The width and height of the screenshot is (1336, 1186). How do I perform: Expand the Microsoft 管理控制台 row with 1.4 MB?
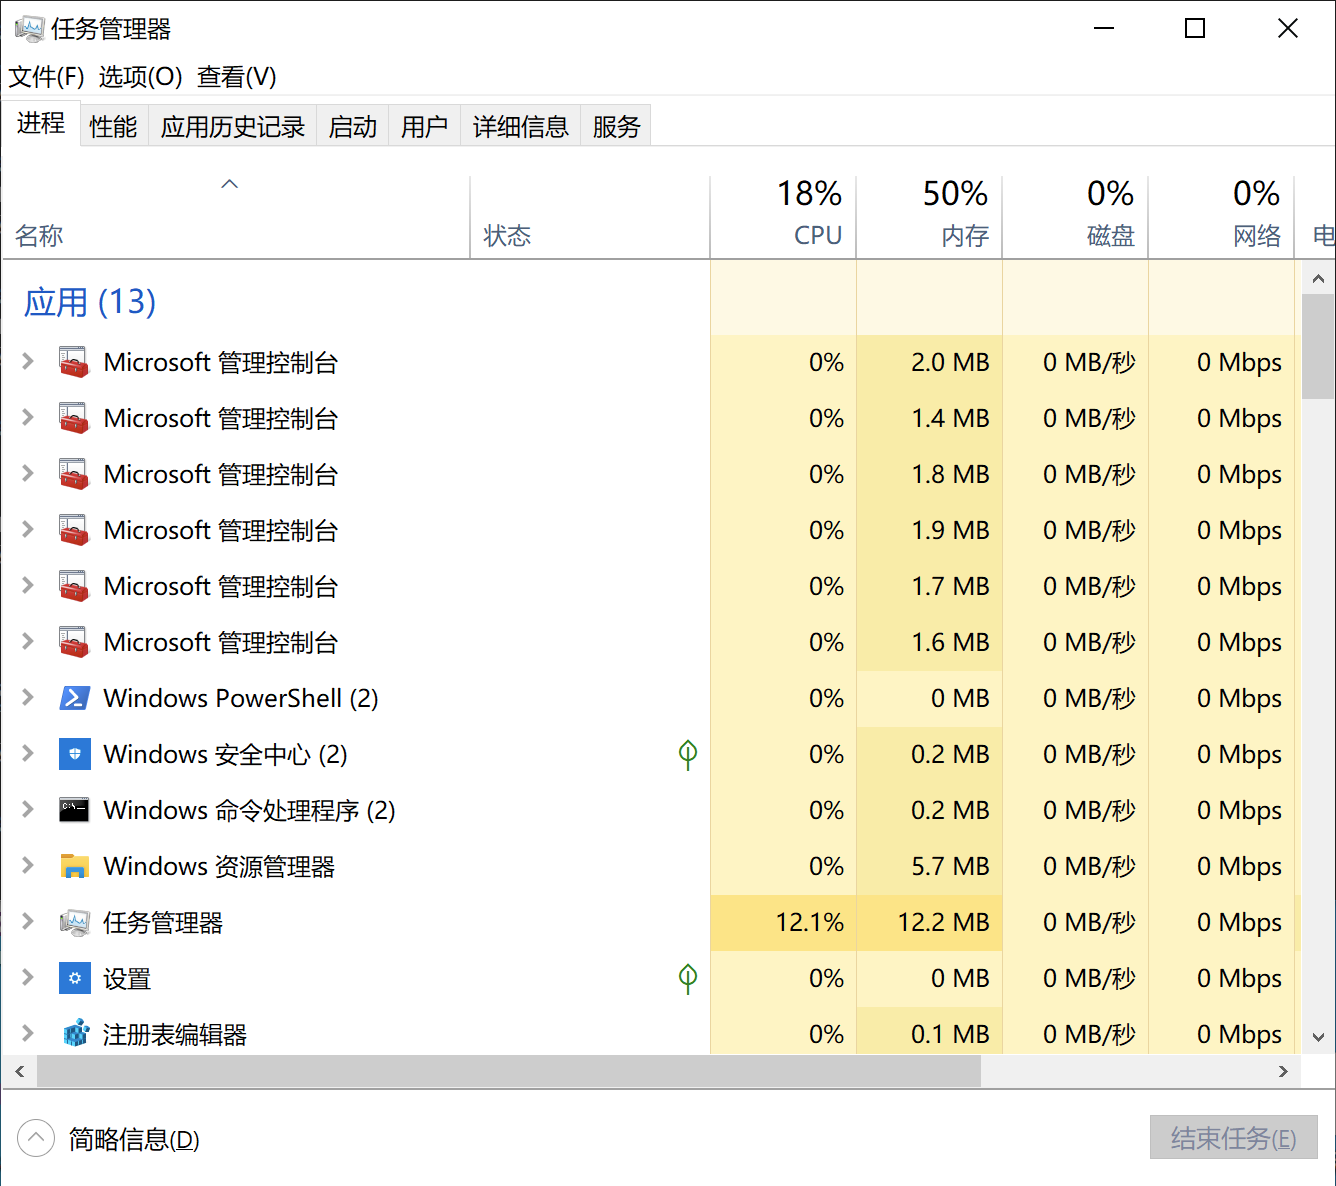tap(28, 418)
